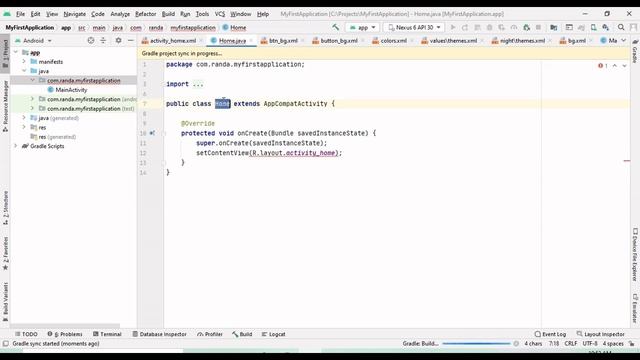Select MainActivity in the project tree
The image size is (640, 360).
tap(71, 90)
